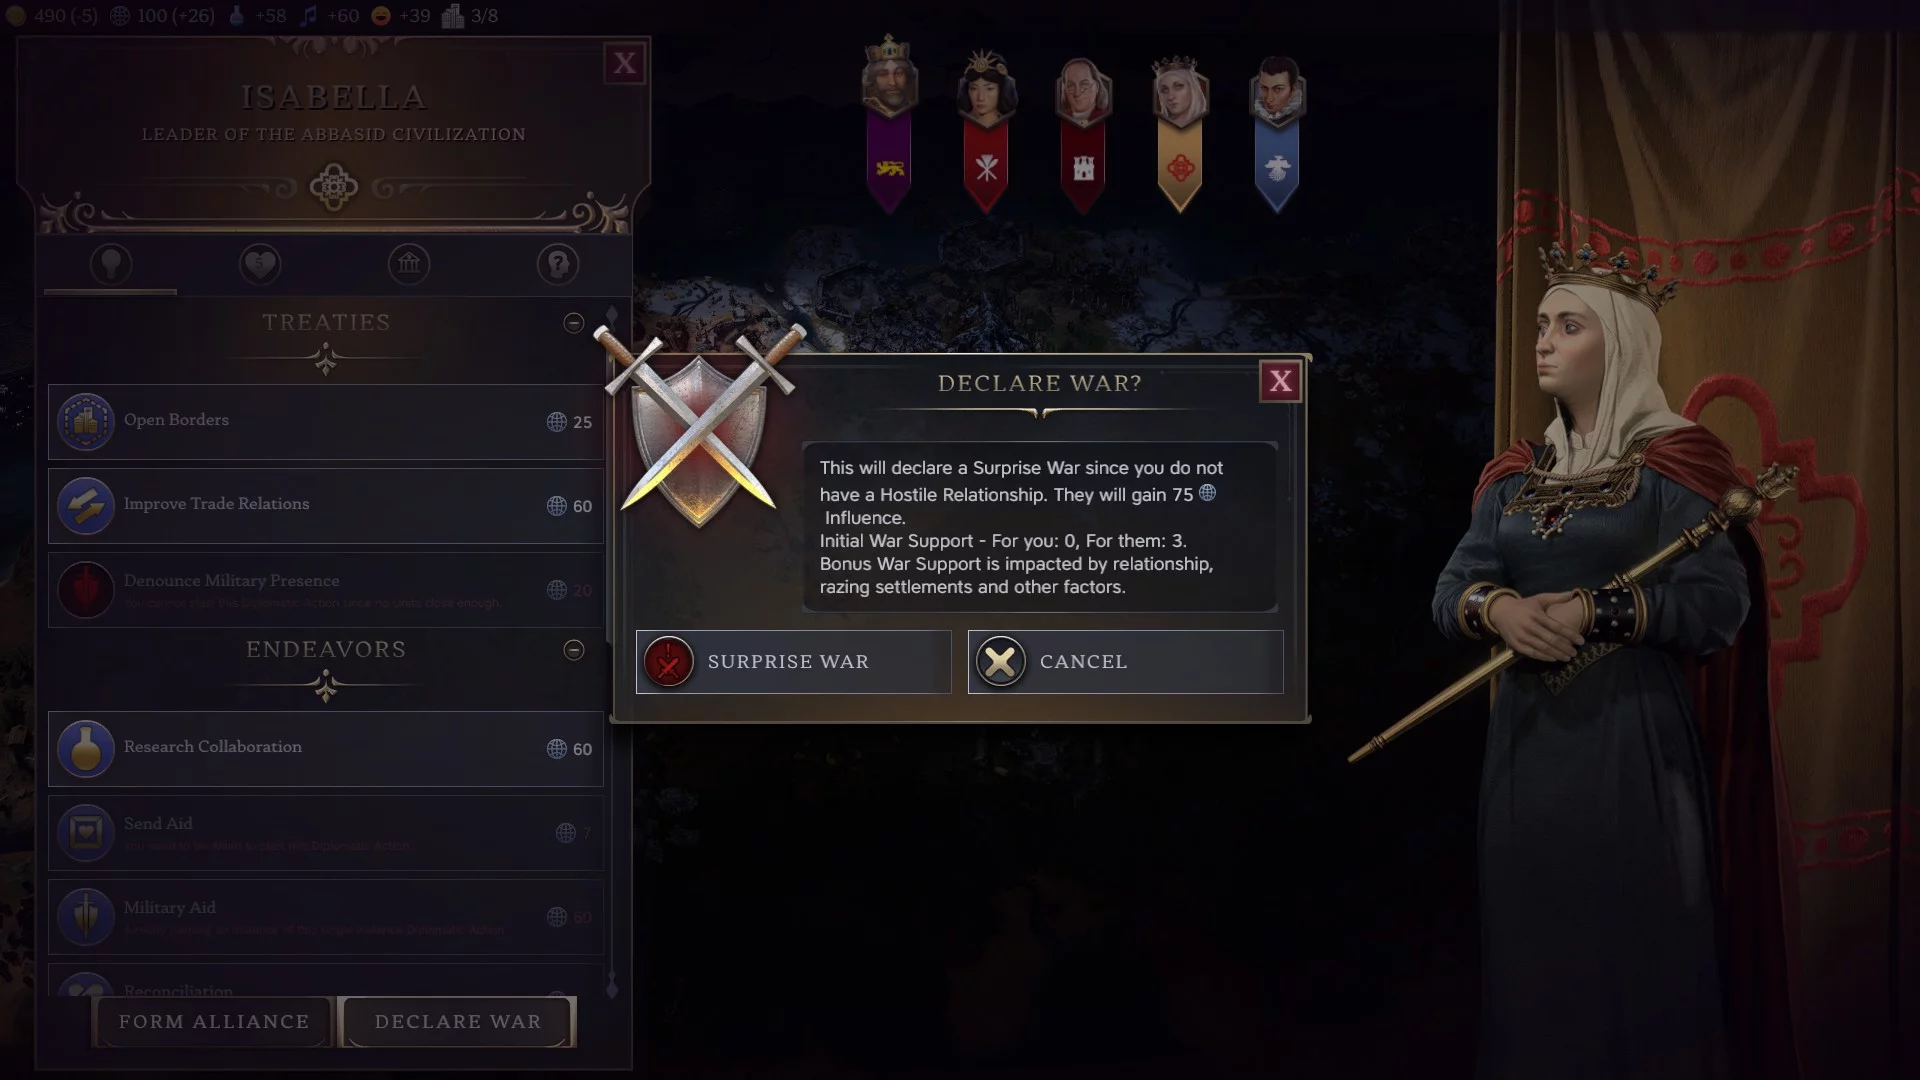Open the question mark info tab

(558, 264)
